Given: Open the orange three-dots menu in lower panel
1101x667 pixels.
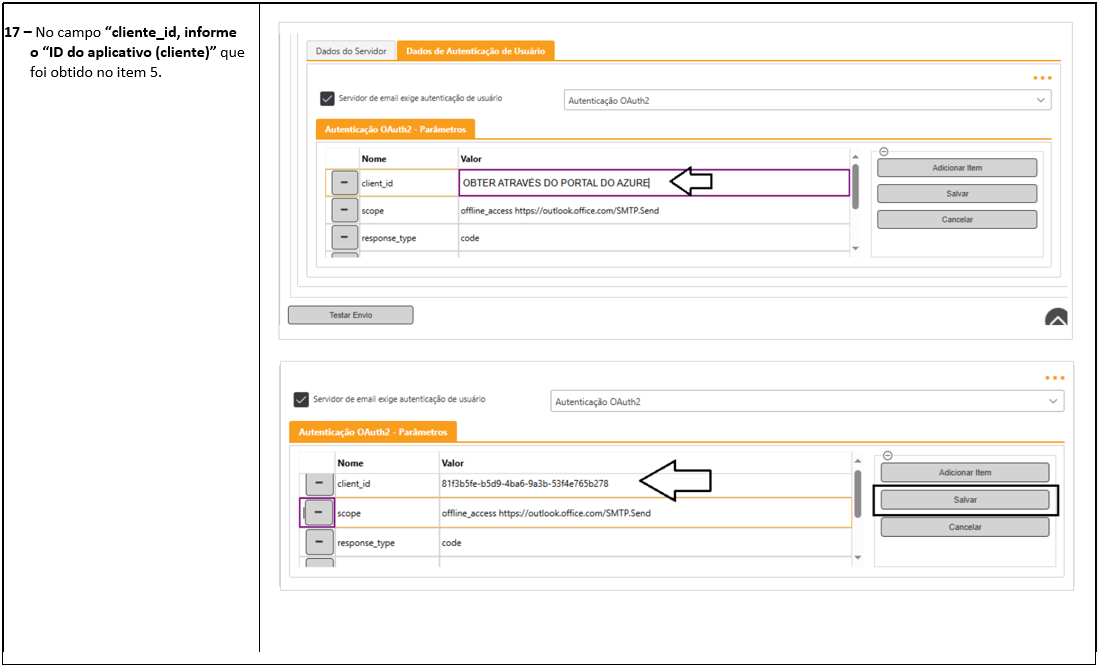Looking at the screenshot, I should point(1055,378).
